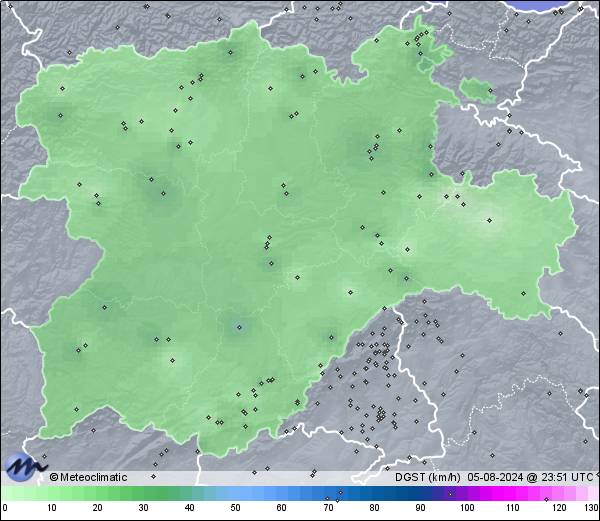The width and height of the screenshot is (600, 521).
Task: Click the 0 value on the scale
Action: pos(5,508)
